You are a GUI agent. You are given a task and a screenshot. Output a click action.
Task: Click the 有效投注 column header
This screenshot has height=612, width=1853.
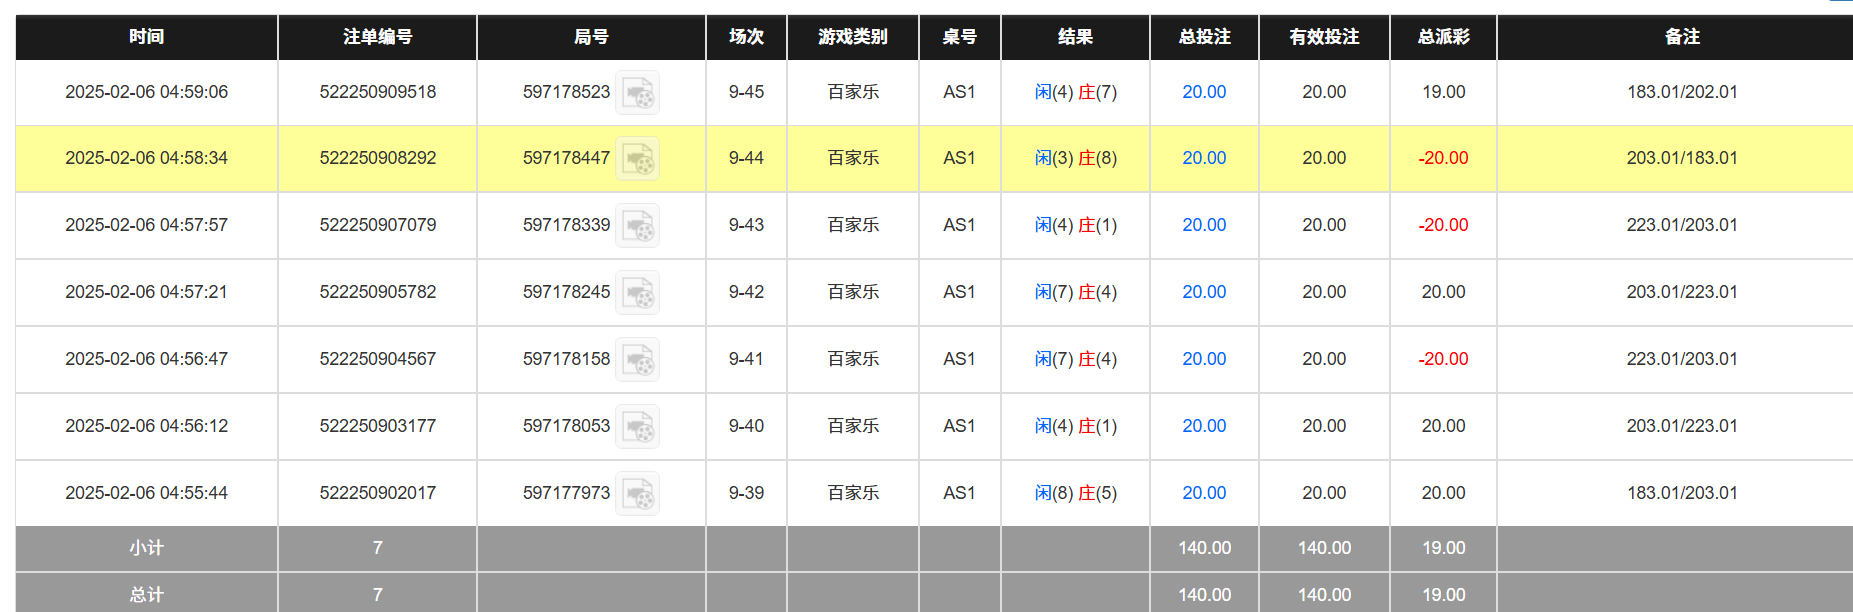coord(1324,37)
